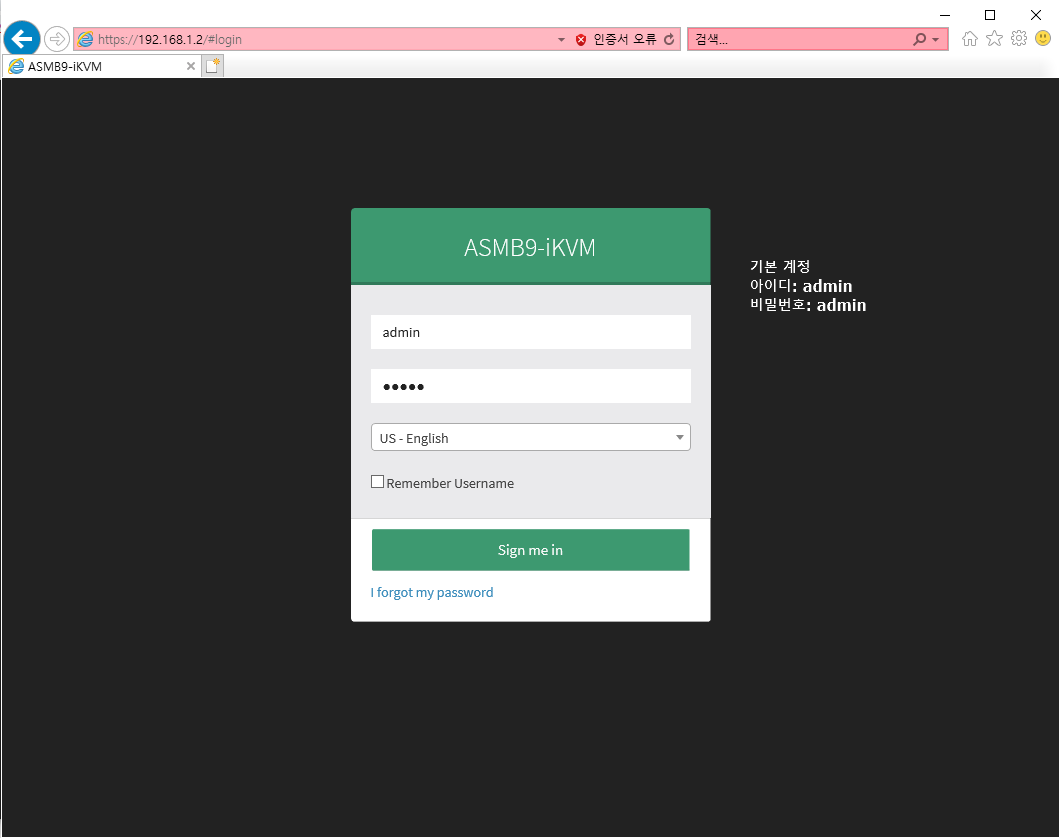This screenshot has width=1060, height=838.
Task: Open a new tab with the tab button
Action: [213, 66]
